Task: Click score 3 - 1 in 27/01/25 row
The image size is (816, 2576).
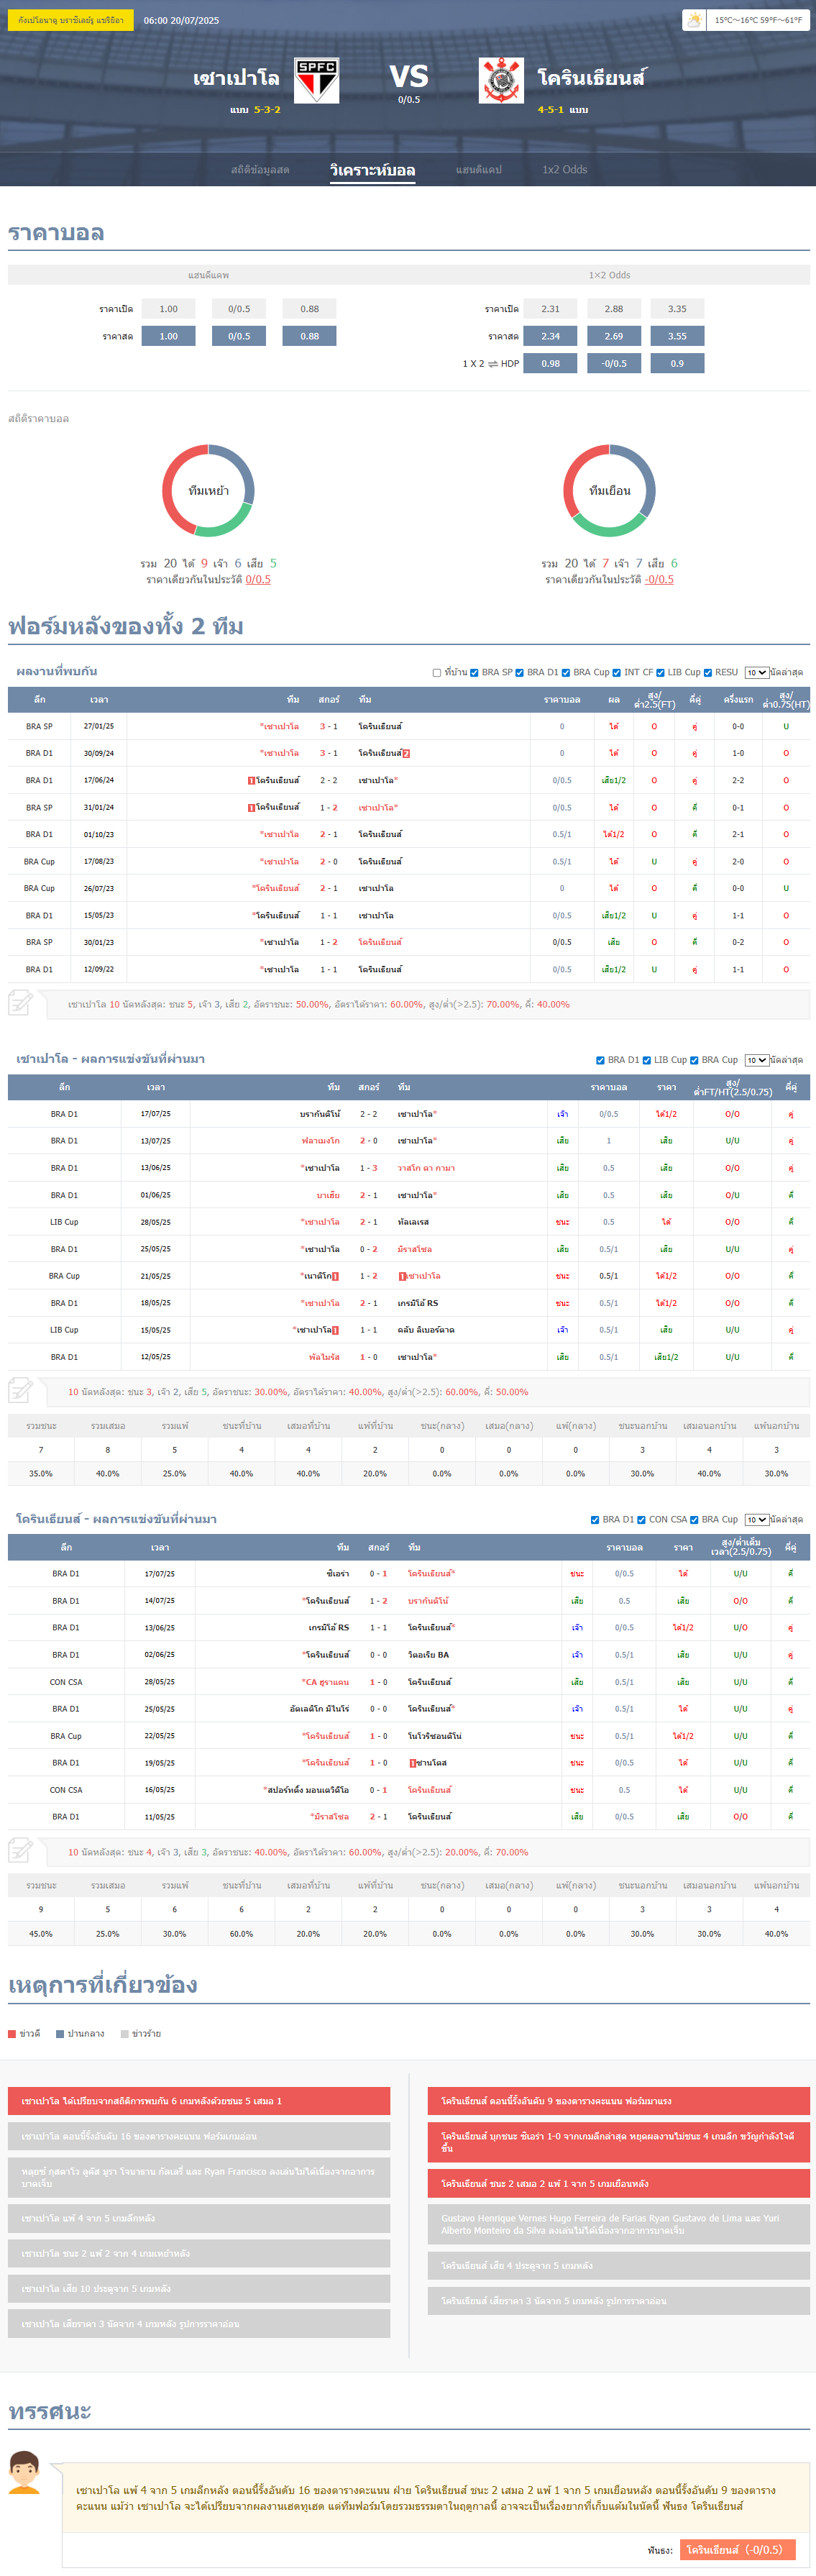Action: (x=328, y=727)
